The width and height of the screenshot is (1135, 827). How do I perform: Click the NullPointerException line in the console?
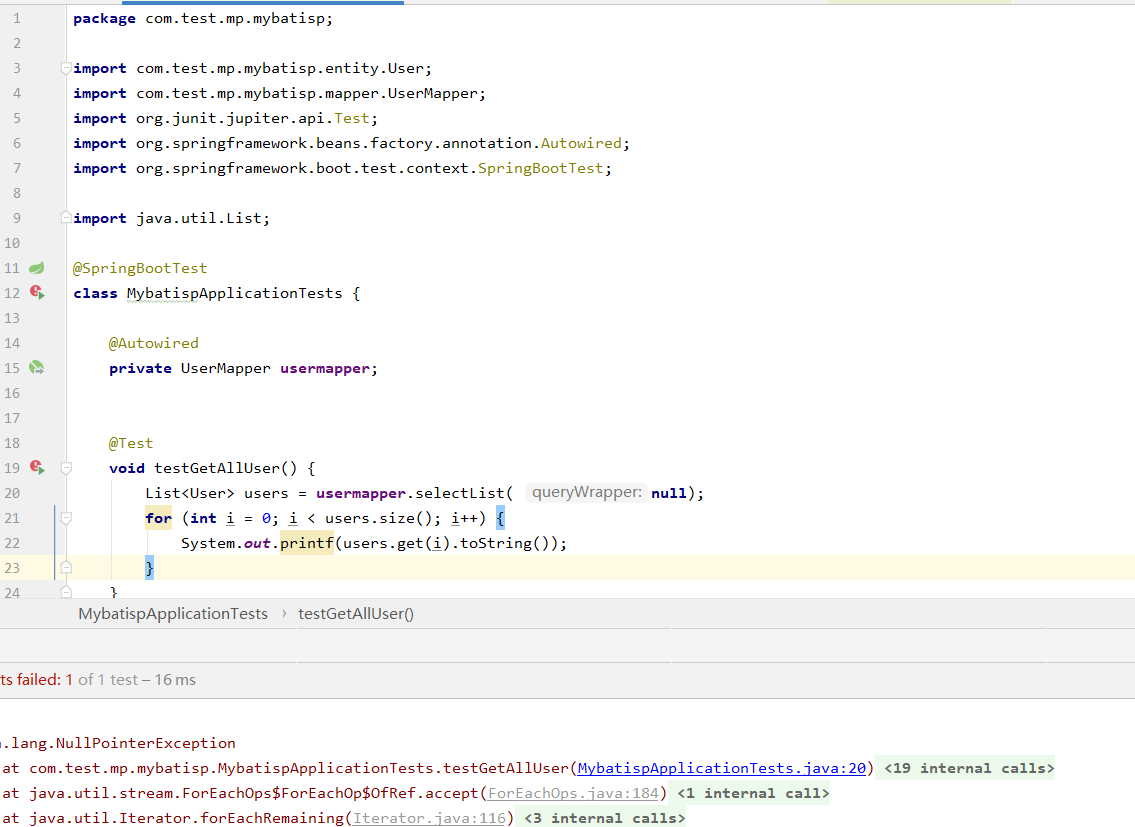pos(117,743)
